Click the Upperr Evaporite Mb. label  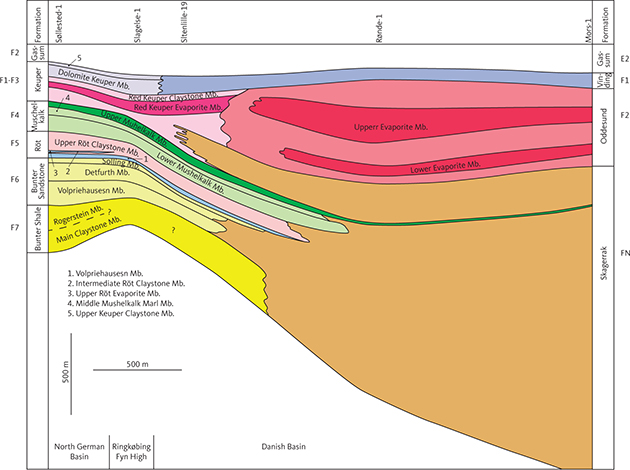[x=391, y=127]
